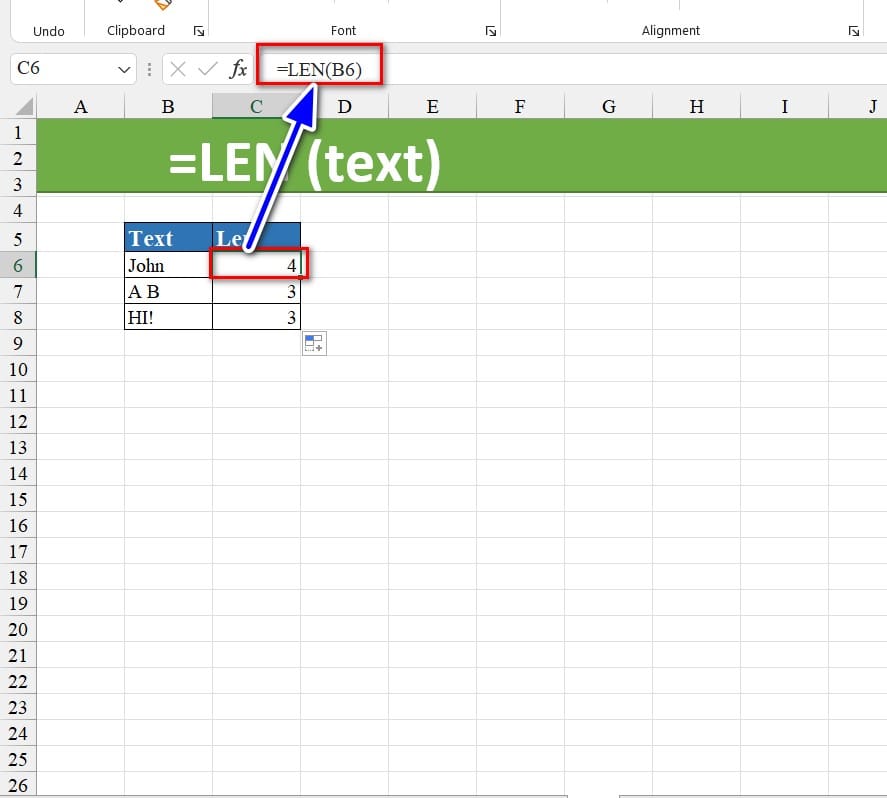Image resolution: width=887 pixels, height=798 pixels.
Task: Expand the Name Box dropdown arrow
Action: point(125,70)
